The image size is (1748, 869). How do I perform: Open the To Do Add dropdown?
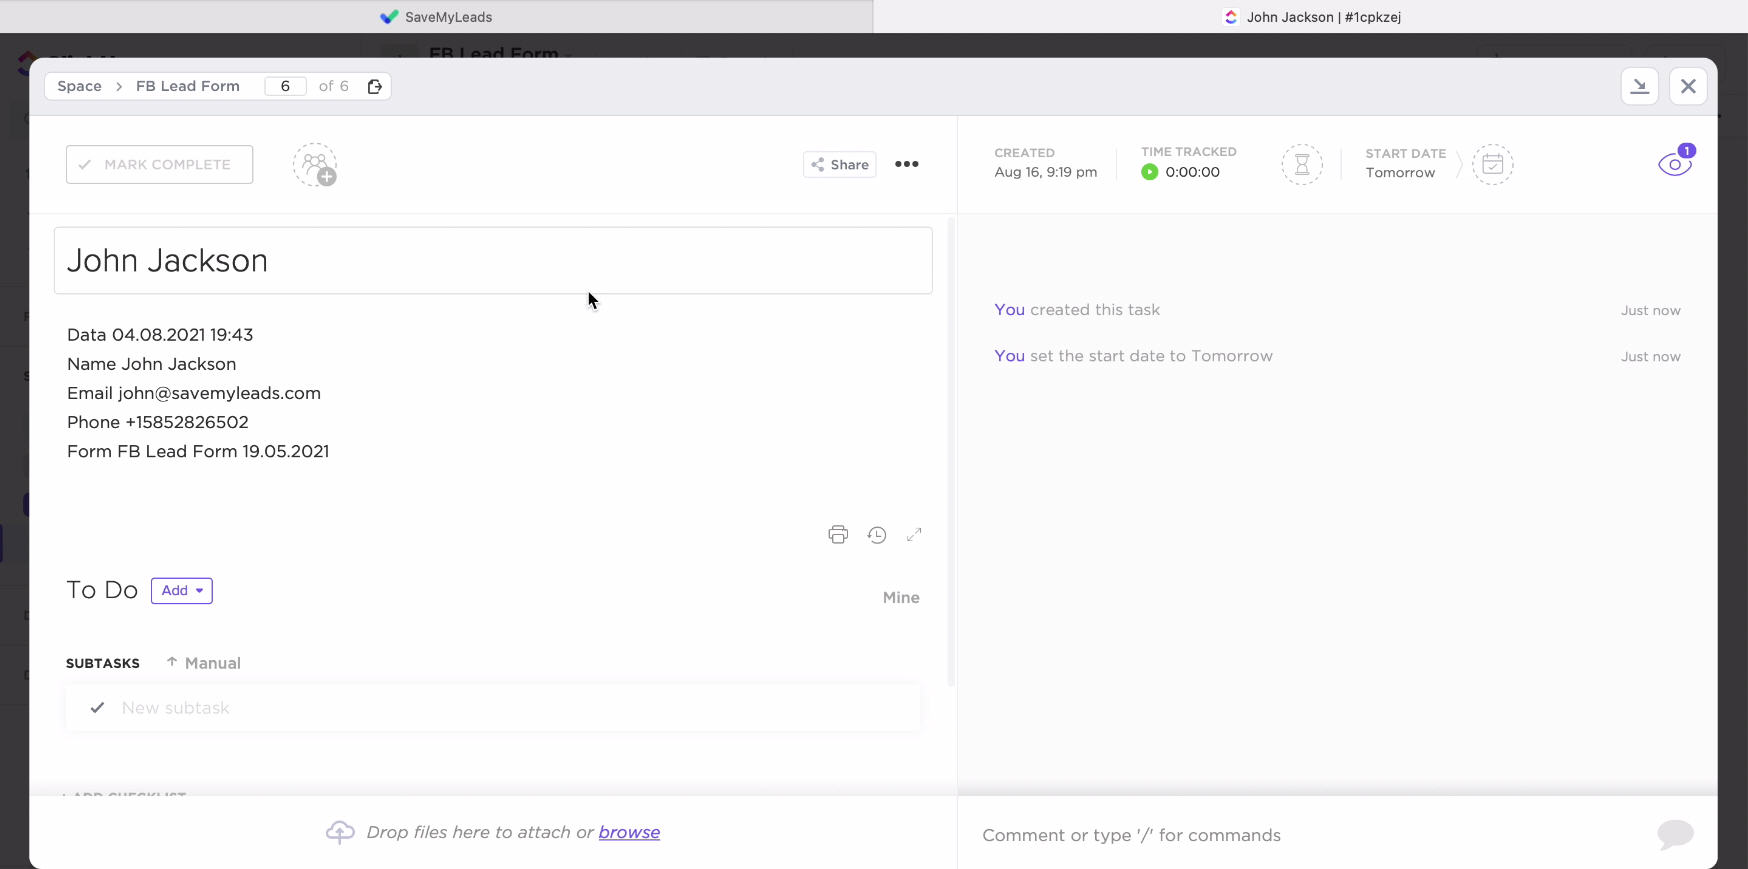click(x=182, y=591)
